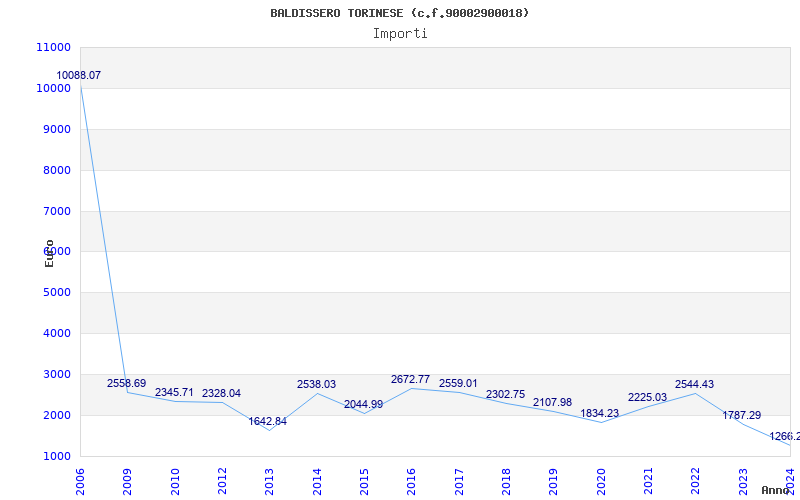The width and height of the screenshot is (800, 500).
Task: Click the 2014 x-axis year label
Action: pyautogui.click(x=317, y=481)
